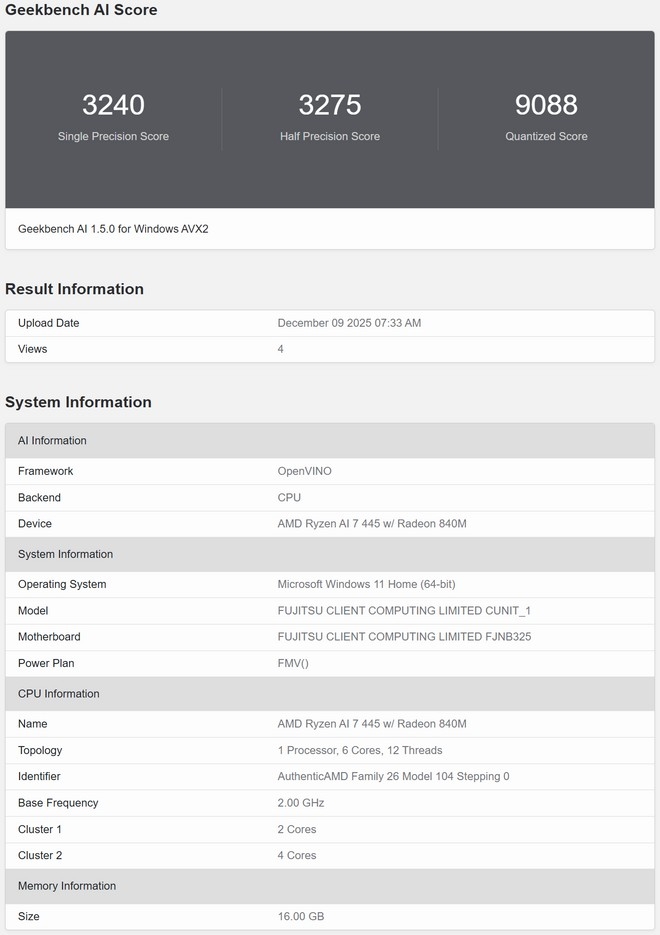The image size is (660, 935).
Task: Click the Size row label
Action: pyautogui.click(x=29, y=917)
